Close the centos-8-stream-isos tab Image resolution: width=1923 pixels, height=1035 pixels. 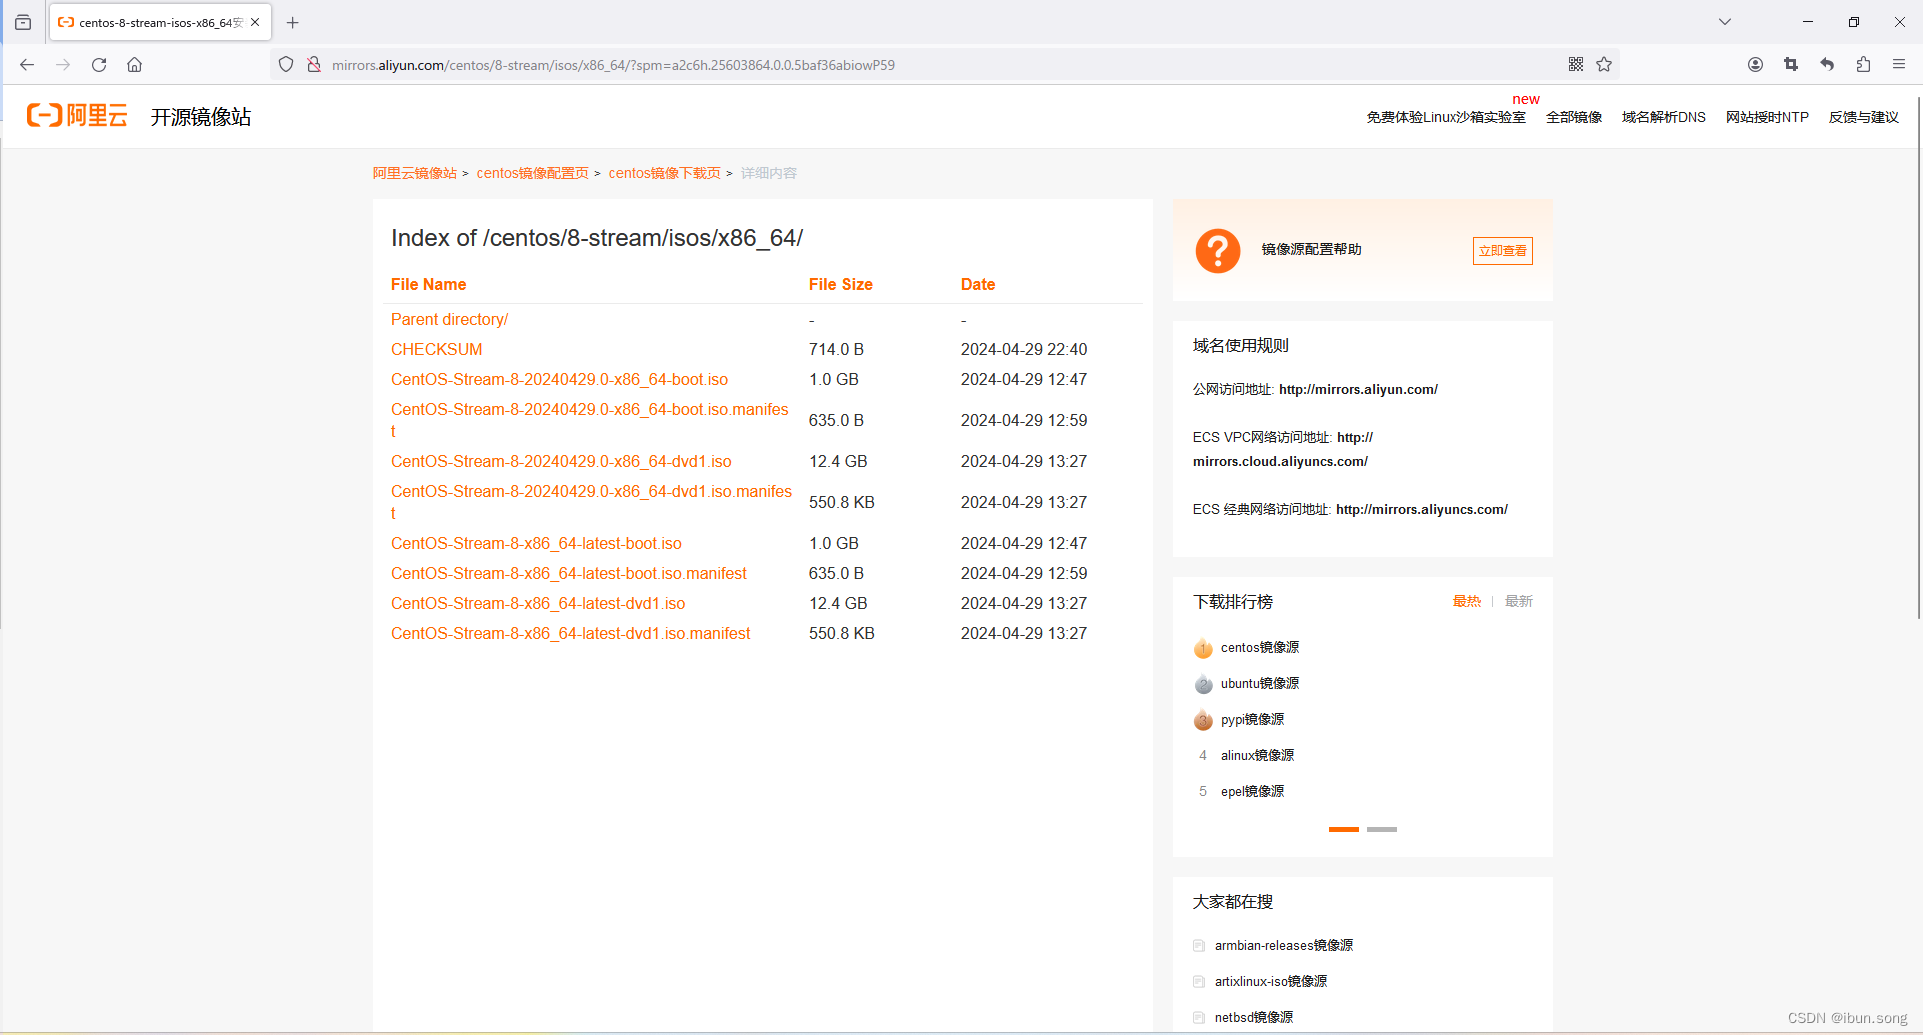pos(255,22)
